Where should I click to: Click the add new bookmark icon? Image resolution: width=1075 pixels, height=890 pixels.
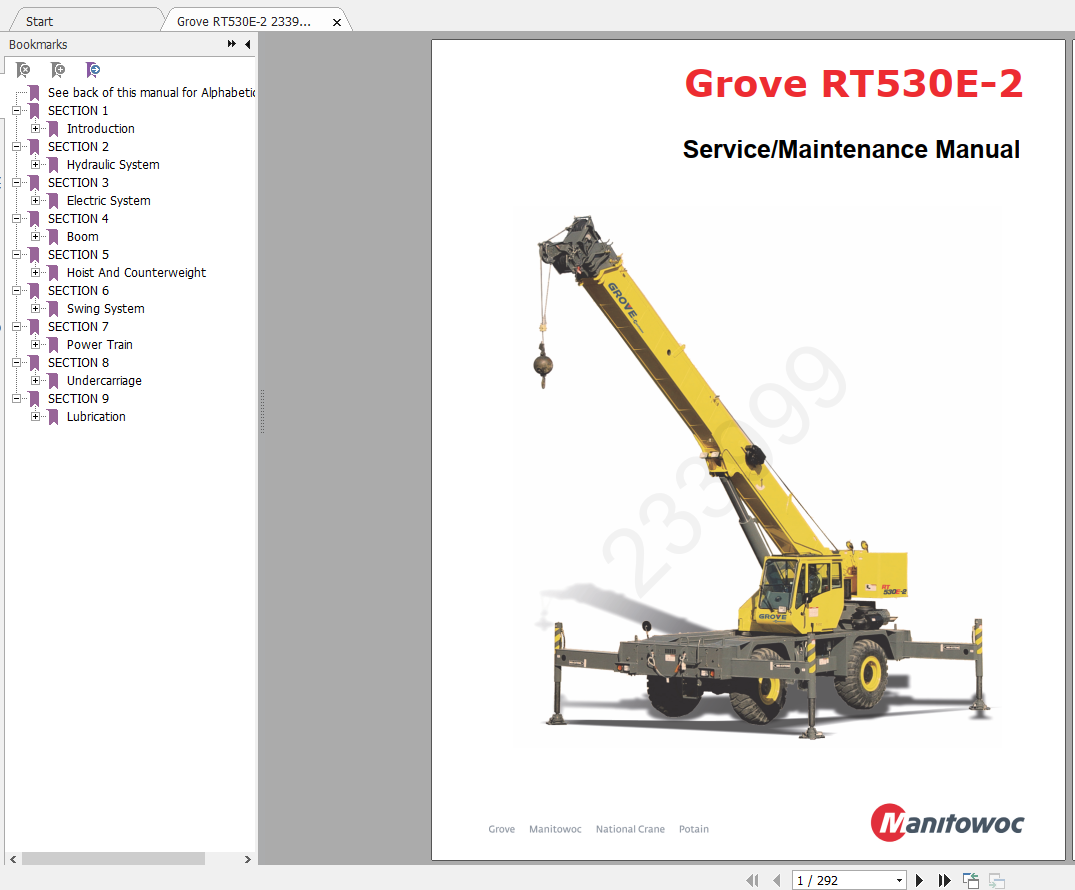pos(58,70)
